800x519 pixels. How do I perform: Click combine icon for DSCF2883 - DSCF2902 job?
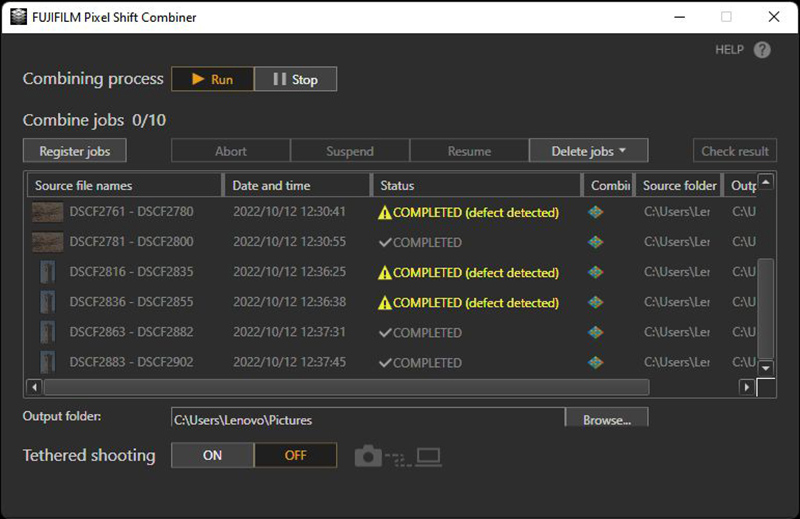coord(596,362)
